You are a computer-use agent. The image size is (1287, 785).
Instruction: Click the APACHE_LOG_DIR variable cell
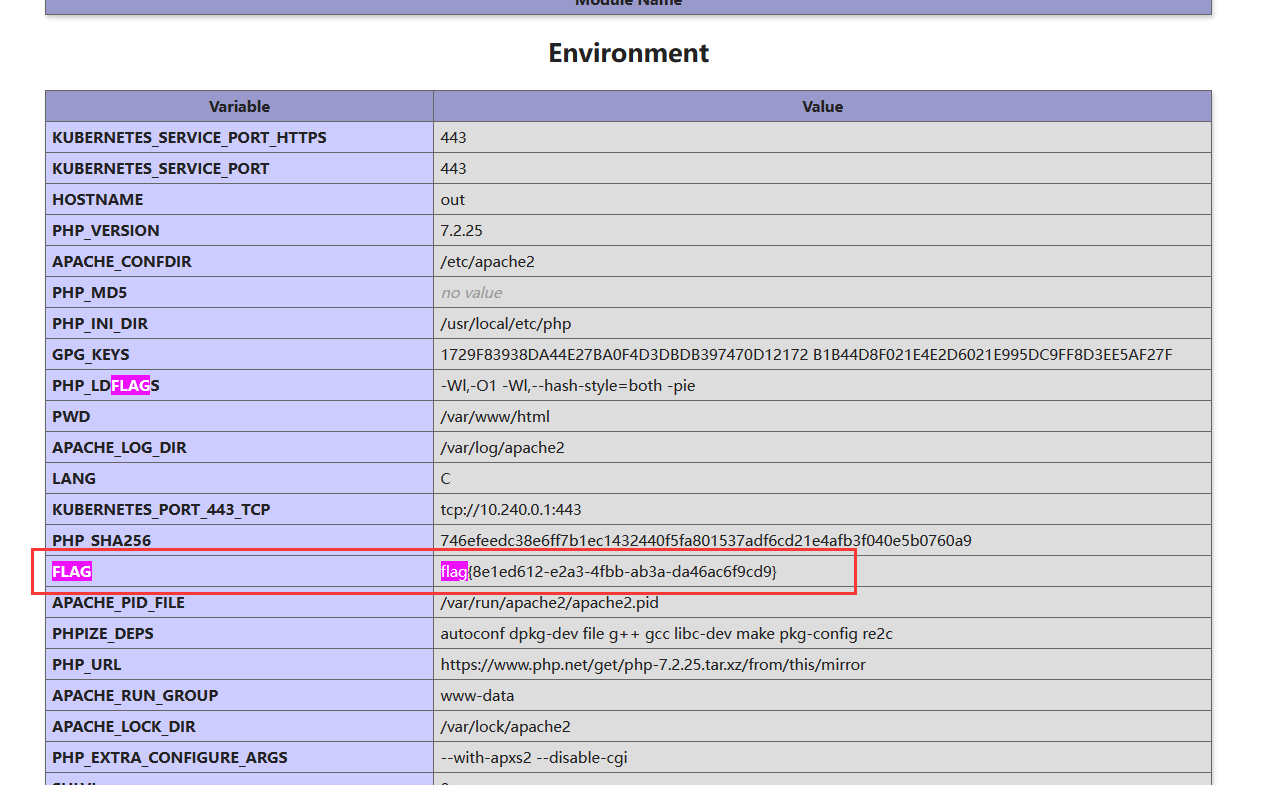pos(239,447)
